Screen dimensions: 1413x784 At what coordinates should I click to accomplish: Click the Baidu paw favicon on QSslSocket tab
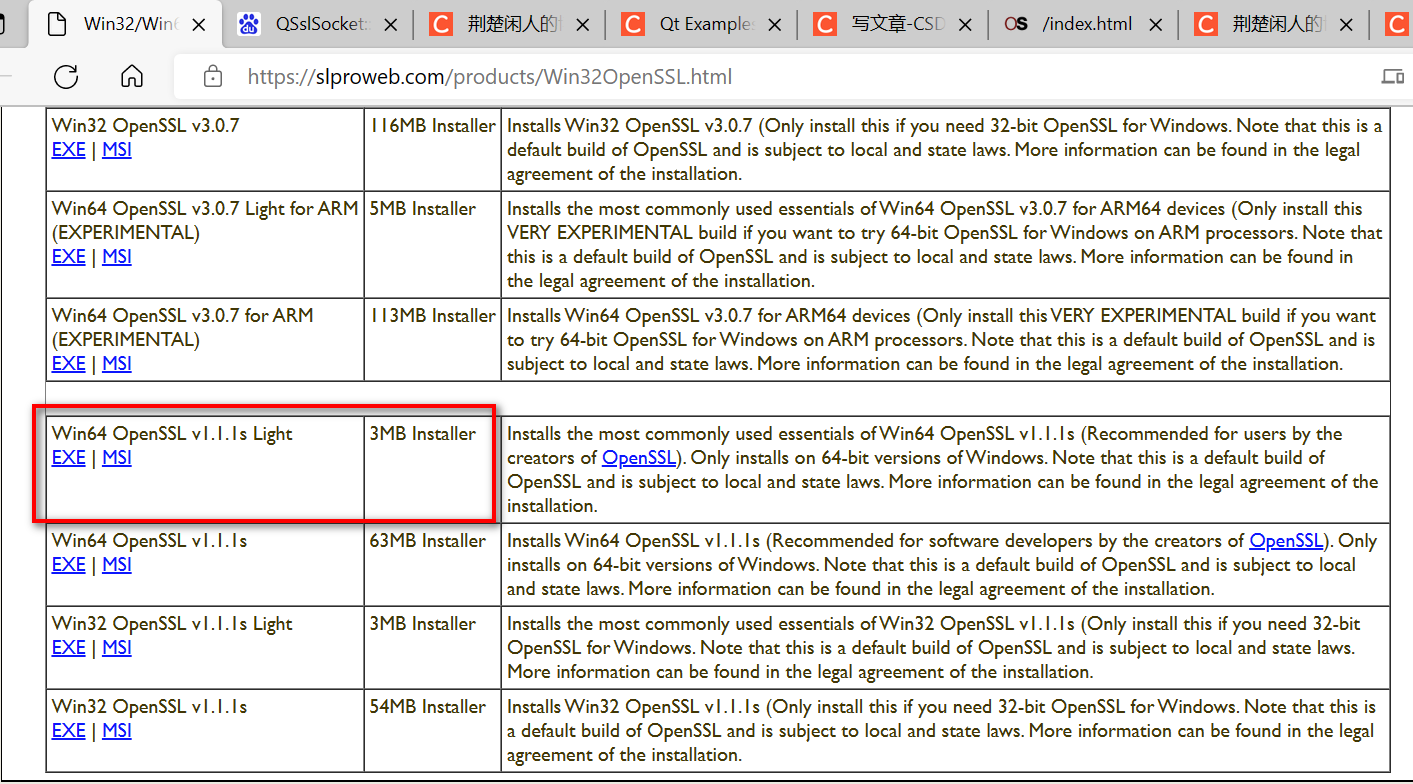click(x=249, y=24)
